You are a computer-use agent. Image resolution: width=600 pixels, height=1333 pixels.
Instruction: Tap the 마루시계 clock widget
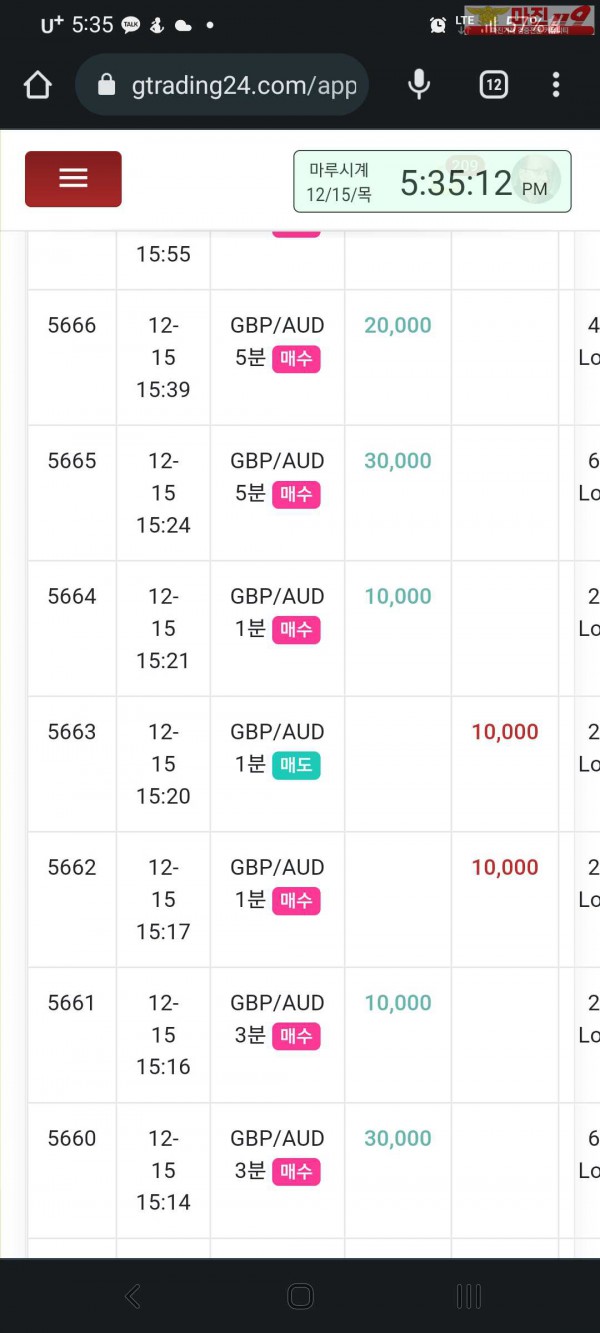pos(432,182)
